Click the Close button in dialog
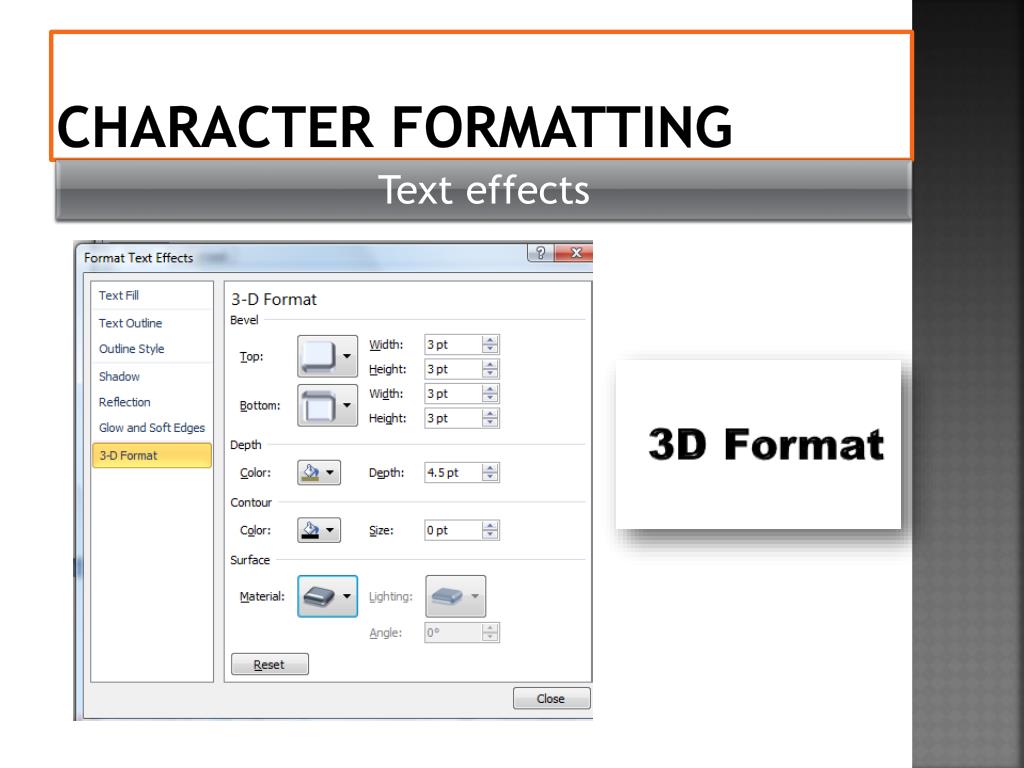The image size is (1024, 768). coord(551,698)
